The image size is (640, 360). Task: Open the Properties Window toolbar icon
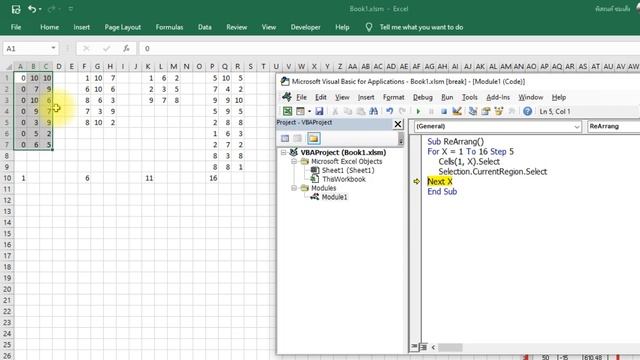click(x=486, y=111)
